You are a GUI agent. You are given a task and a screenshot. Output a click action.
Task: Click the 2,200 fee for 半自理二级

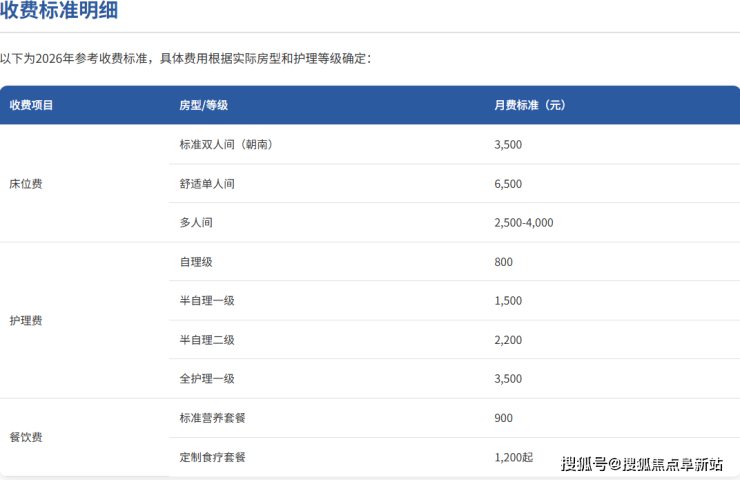pyautogui.click(x=508, y=340)
